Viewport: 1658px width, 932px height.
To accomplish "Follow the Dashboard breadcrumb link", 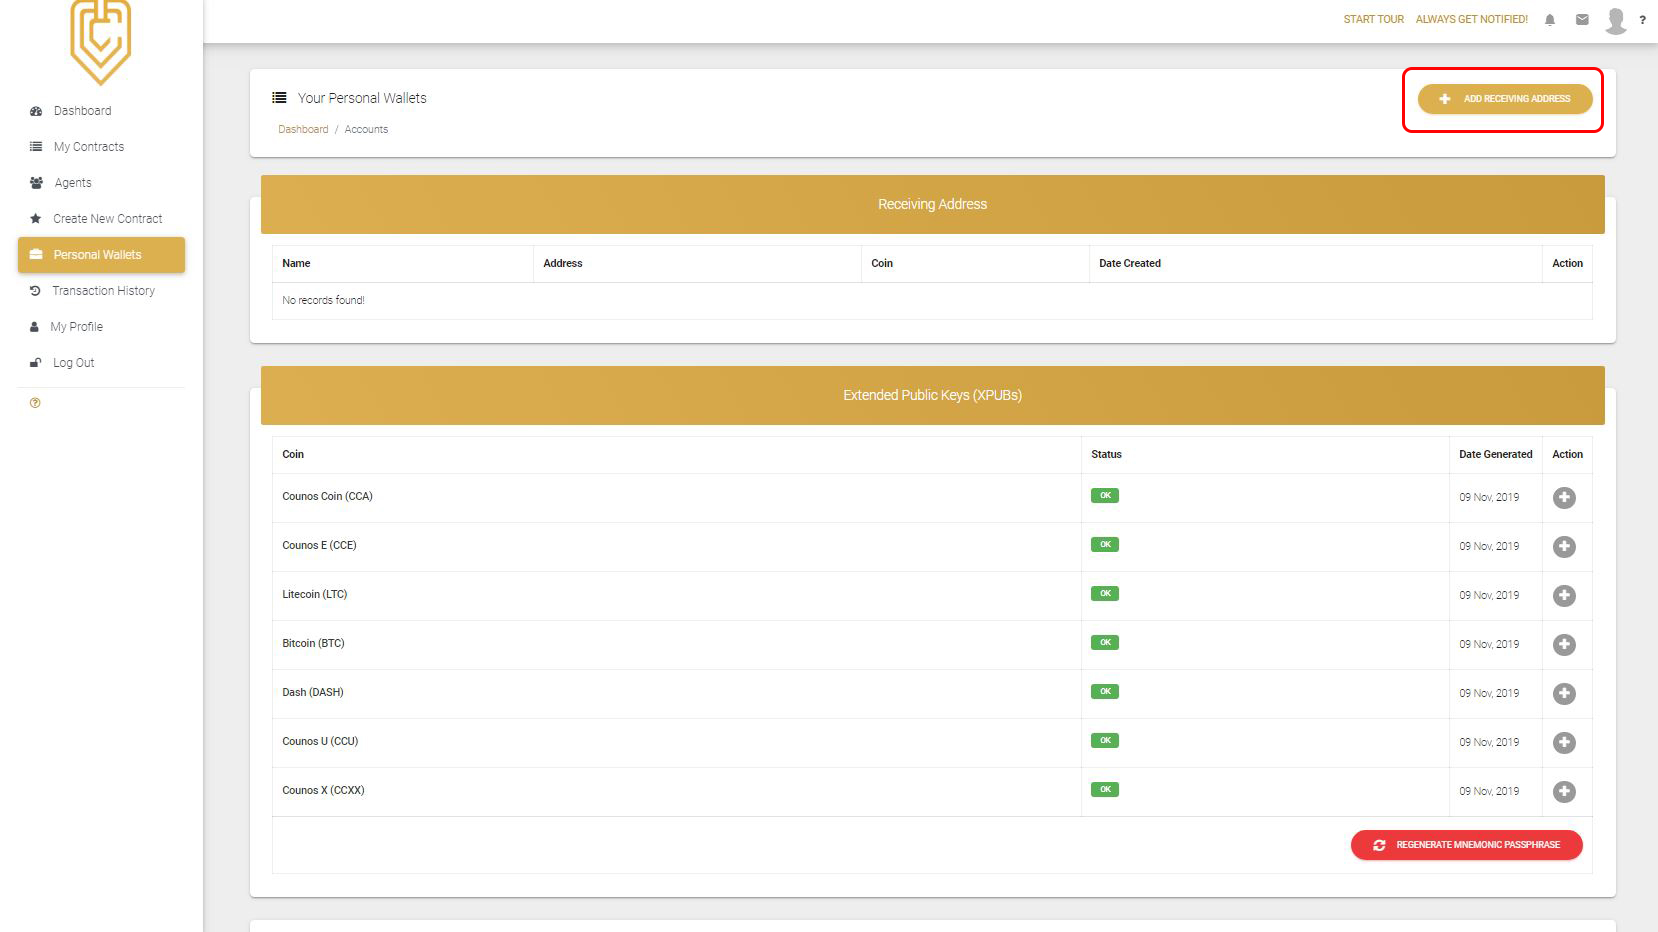I will tap(303, 129).
